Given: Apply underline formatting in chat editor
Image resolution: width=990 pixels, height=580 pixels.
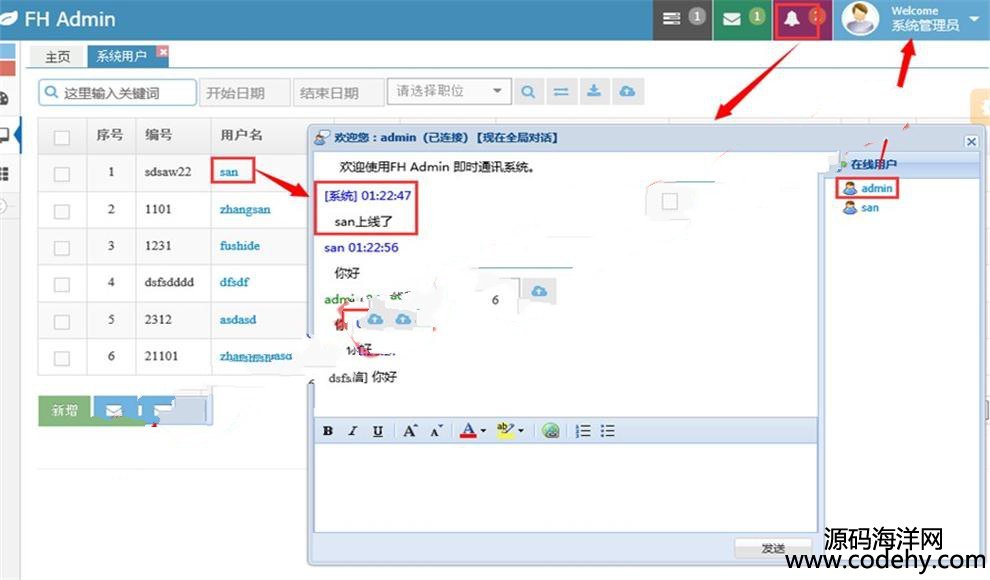Looking at the screenshot, I should 378,431.
